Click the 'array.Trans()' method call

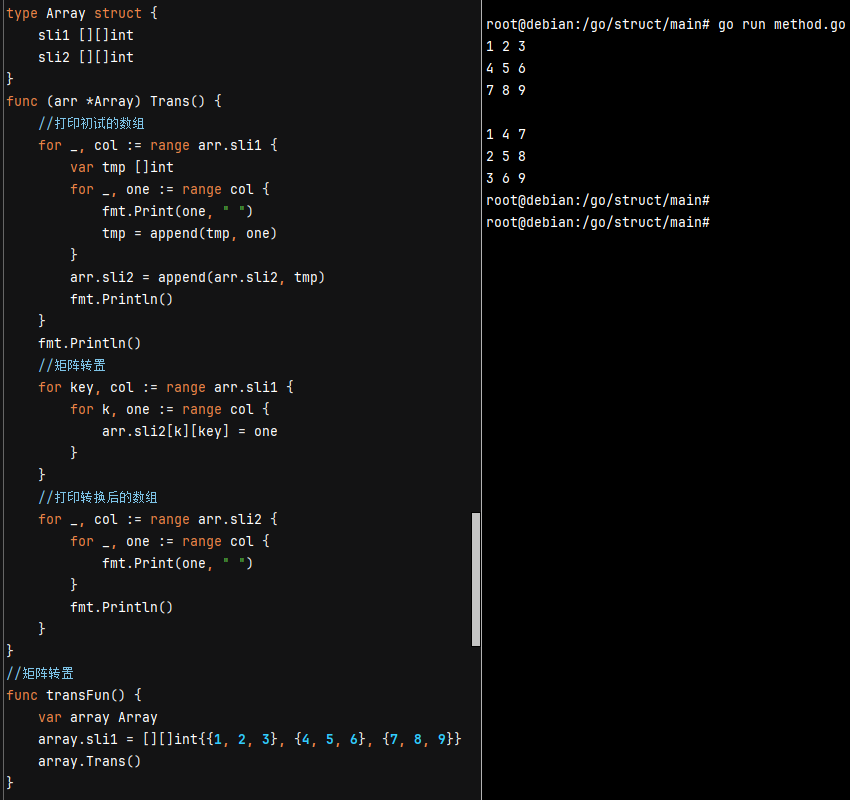(89, 761)
